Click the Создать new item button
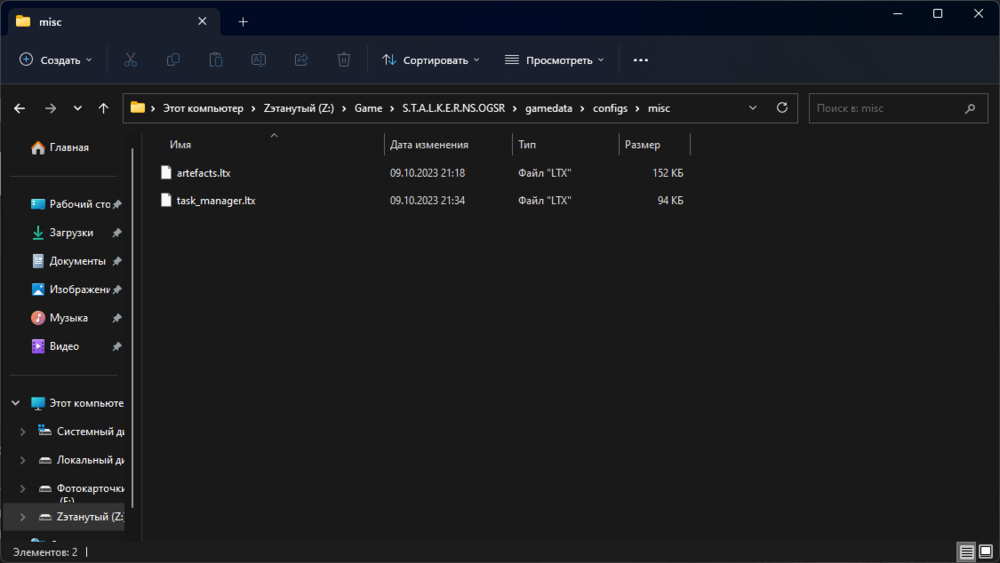The height and width of the screenshot is (563, 1000). tap(56, 60)
